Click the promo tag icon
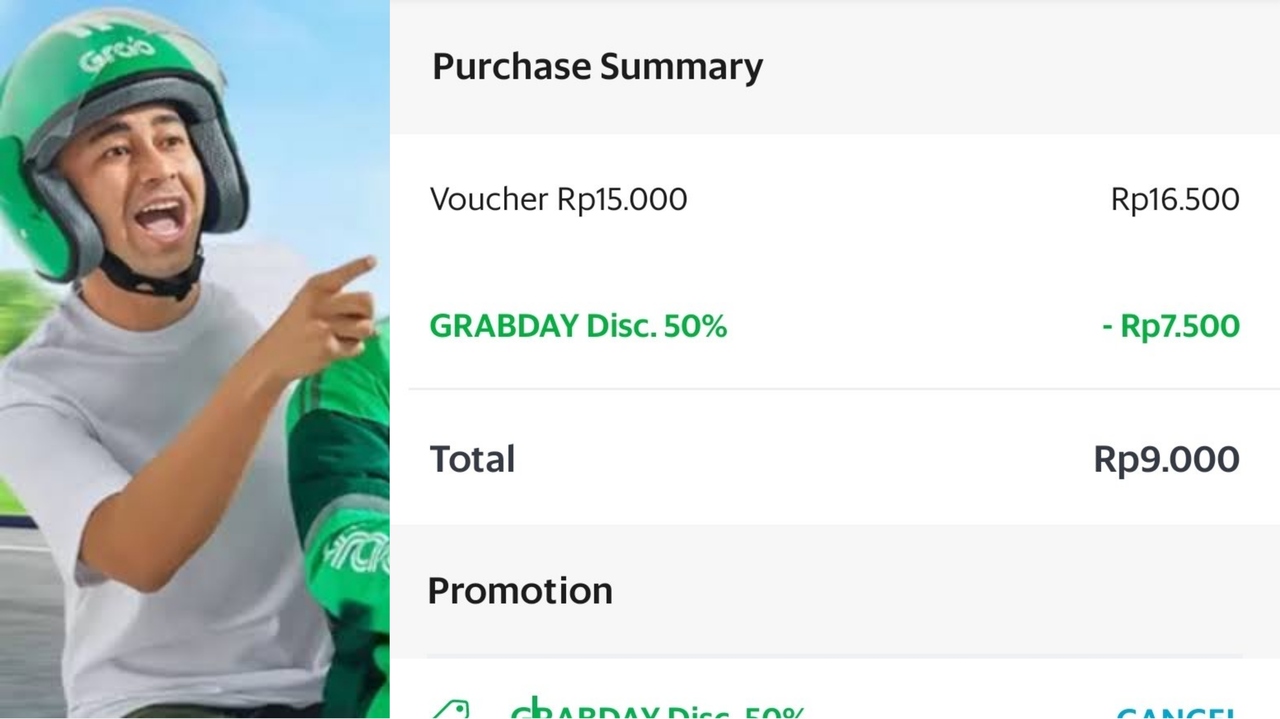 pos(449,710)
